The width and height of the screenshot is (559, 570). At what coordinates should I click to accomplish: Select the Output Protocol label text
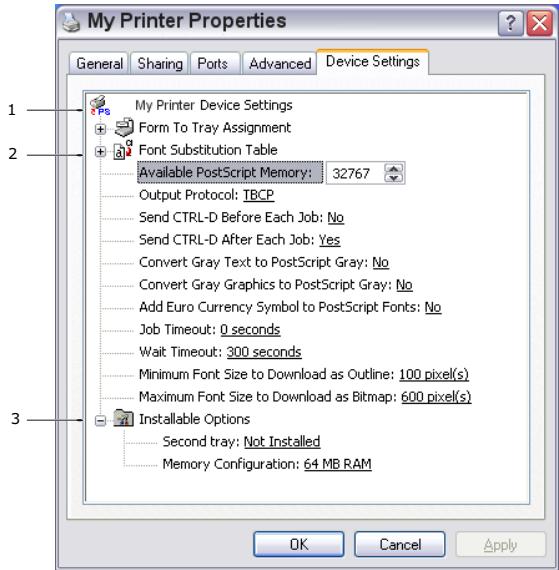(189, 195)
